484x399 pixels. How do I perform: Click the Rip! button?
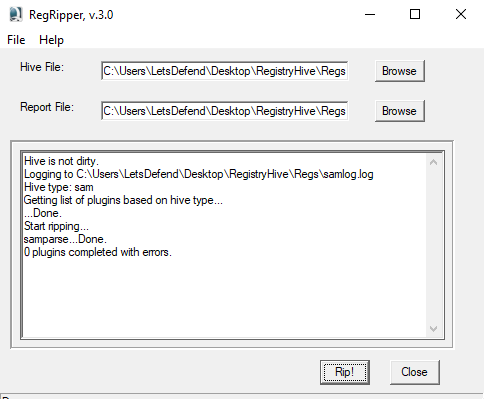(x=345, y=372)
